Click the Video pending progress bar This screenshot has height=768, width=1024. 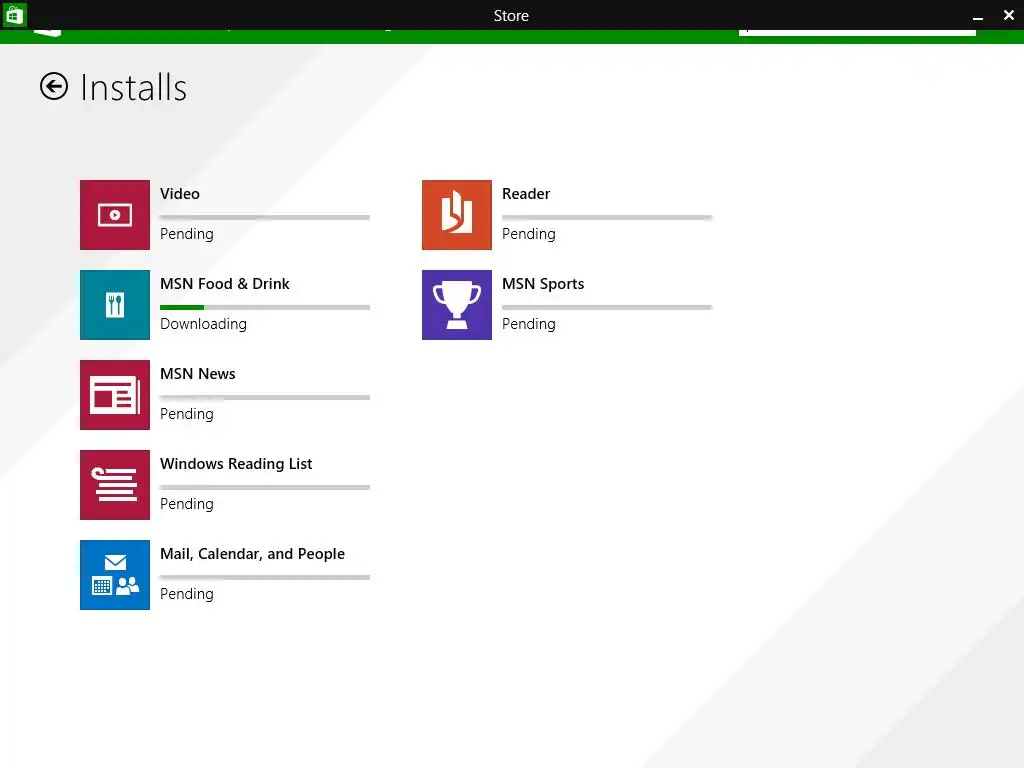tap(265, 217)
